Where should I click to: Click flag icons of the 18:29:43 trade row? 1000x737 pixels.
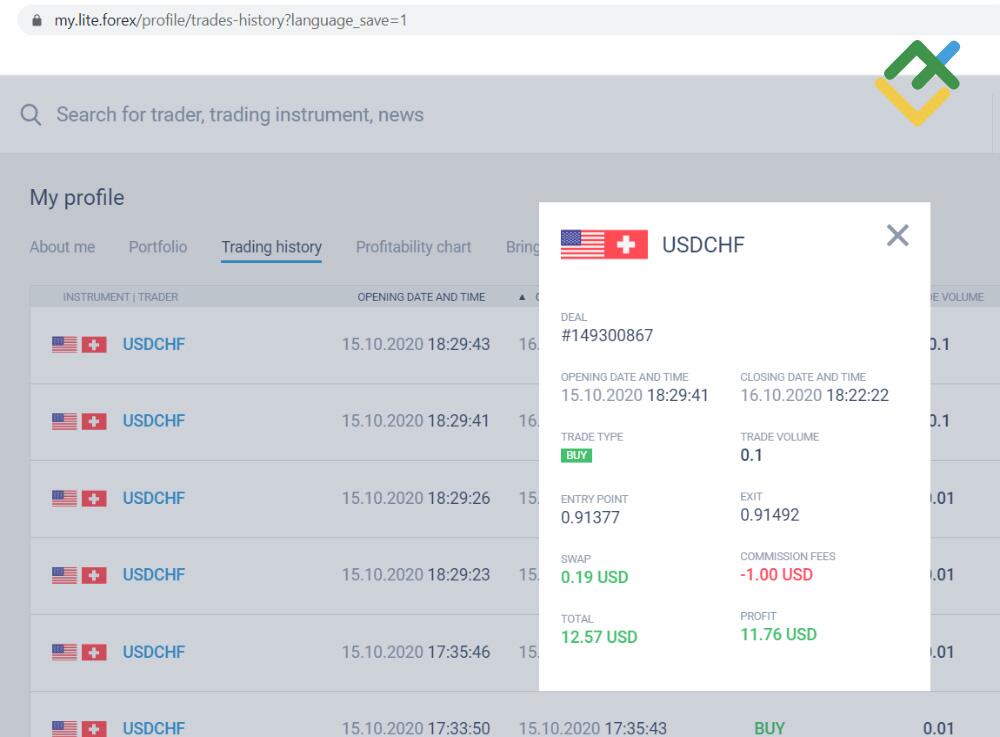tap(79, 345)
